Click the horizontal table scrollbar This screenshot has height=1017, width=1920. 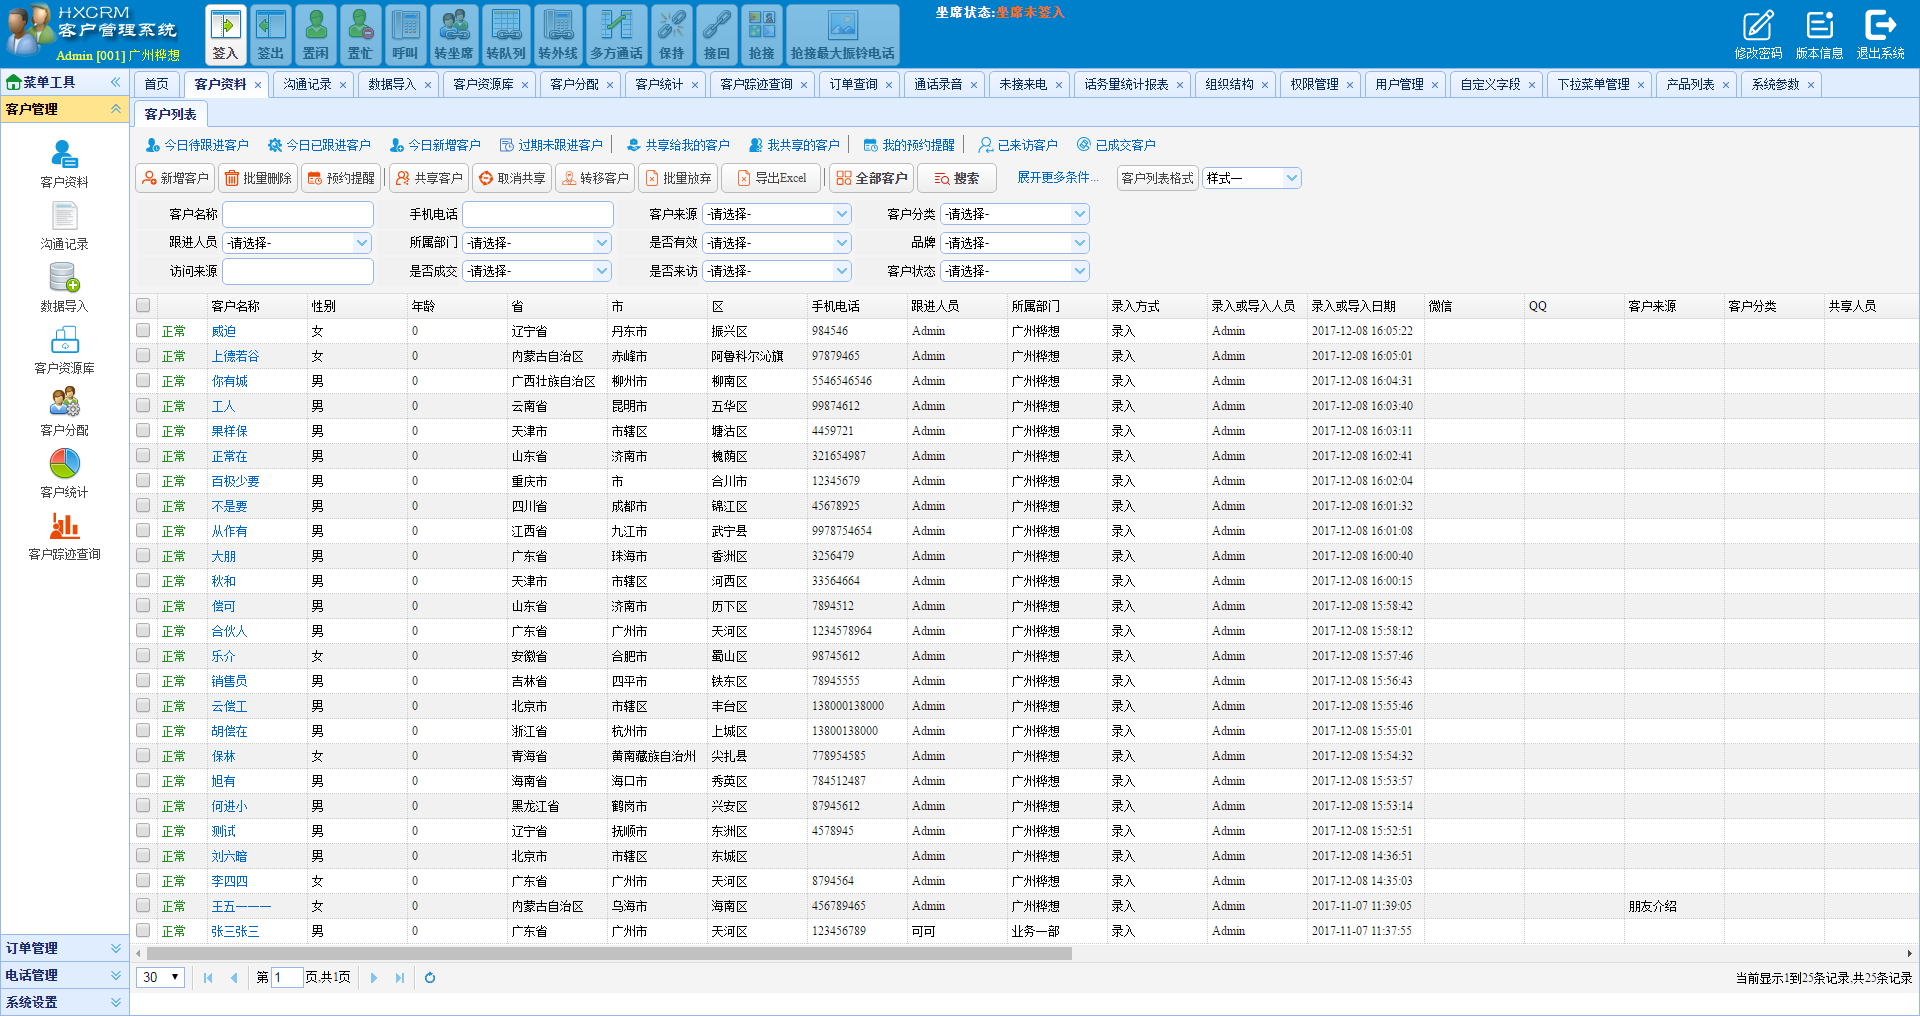coord(608,954)
